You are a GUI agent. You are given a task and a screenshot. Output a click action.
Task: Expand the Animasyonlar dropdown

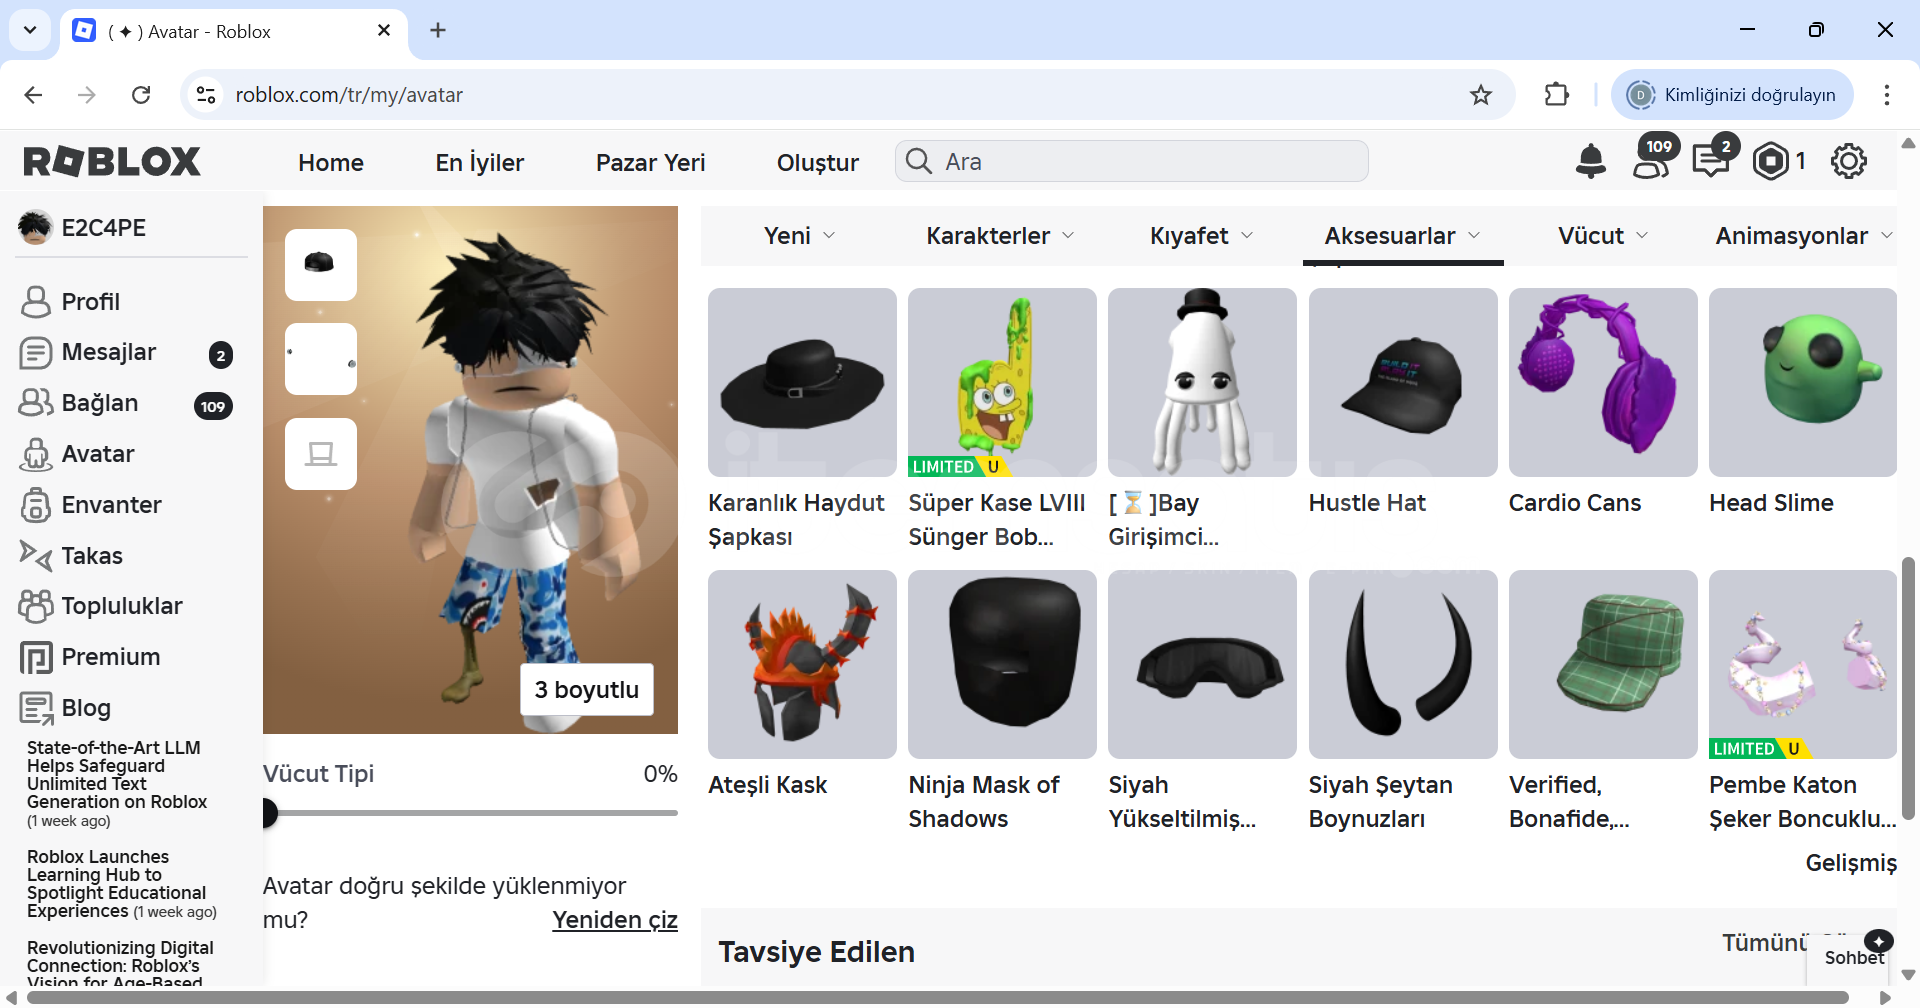pos(1804,236)
